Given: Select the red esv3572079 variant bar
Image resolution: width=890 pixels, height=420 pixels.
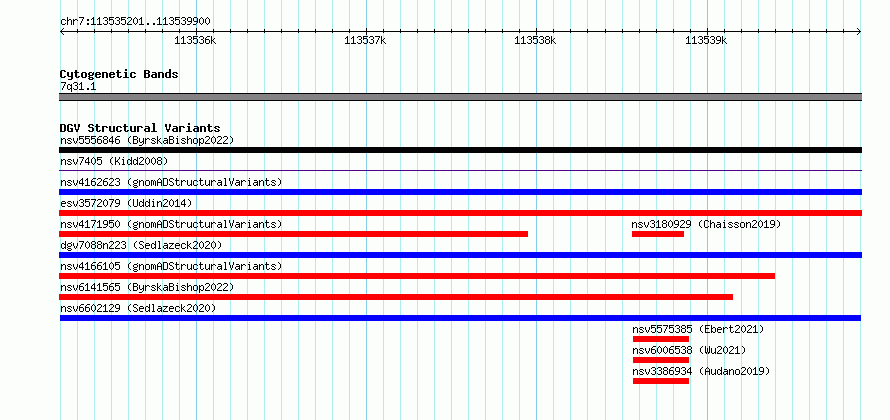Looking at the screenshot, I should coord(460,213).
